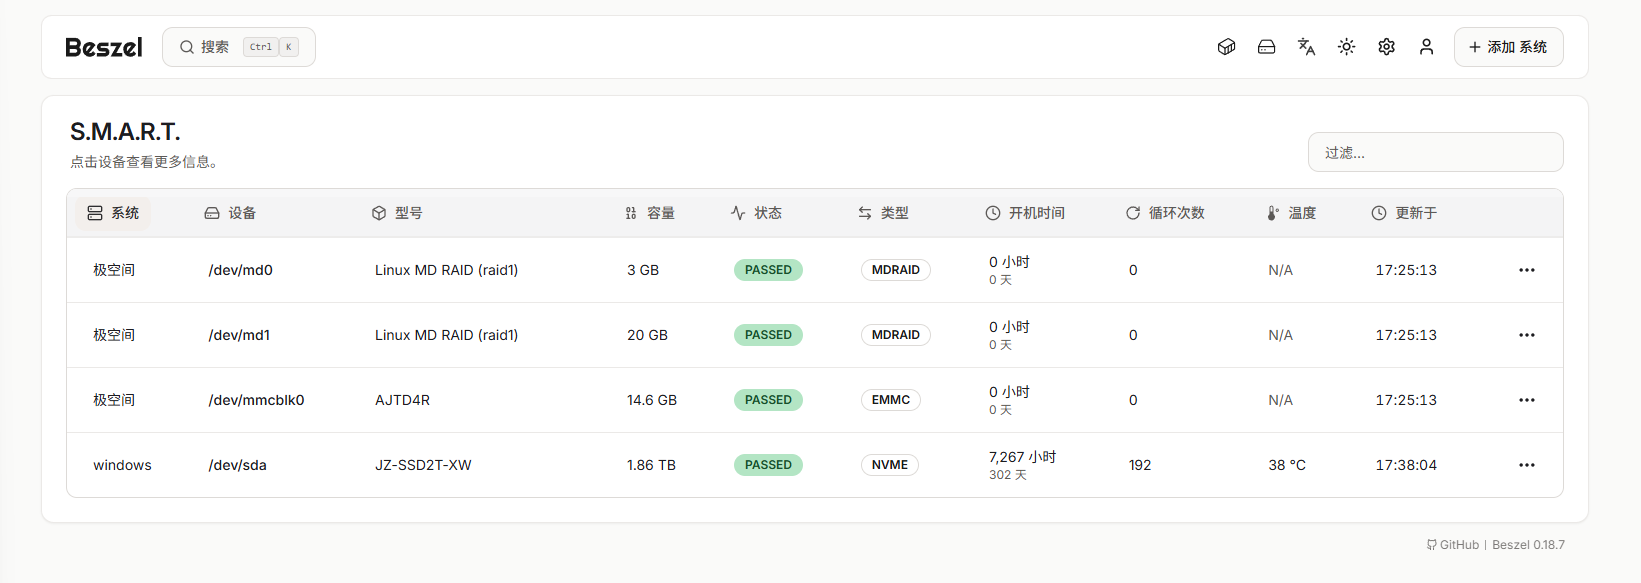Select the JZ-SSD2T-XW device row
Screen dimensions: 1641x583
pos(423,465)
